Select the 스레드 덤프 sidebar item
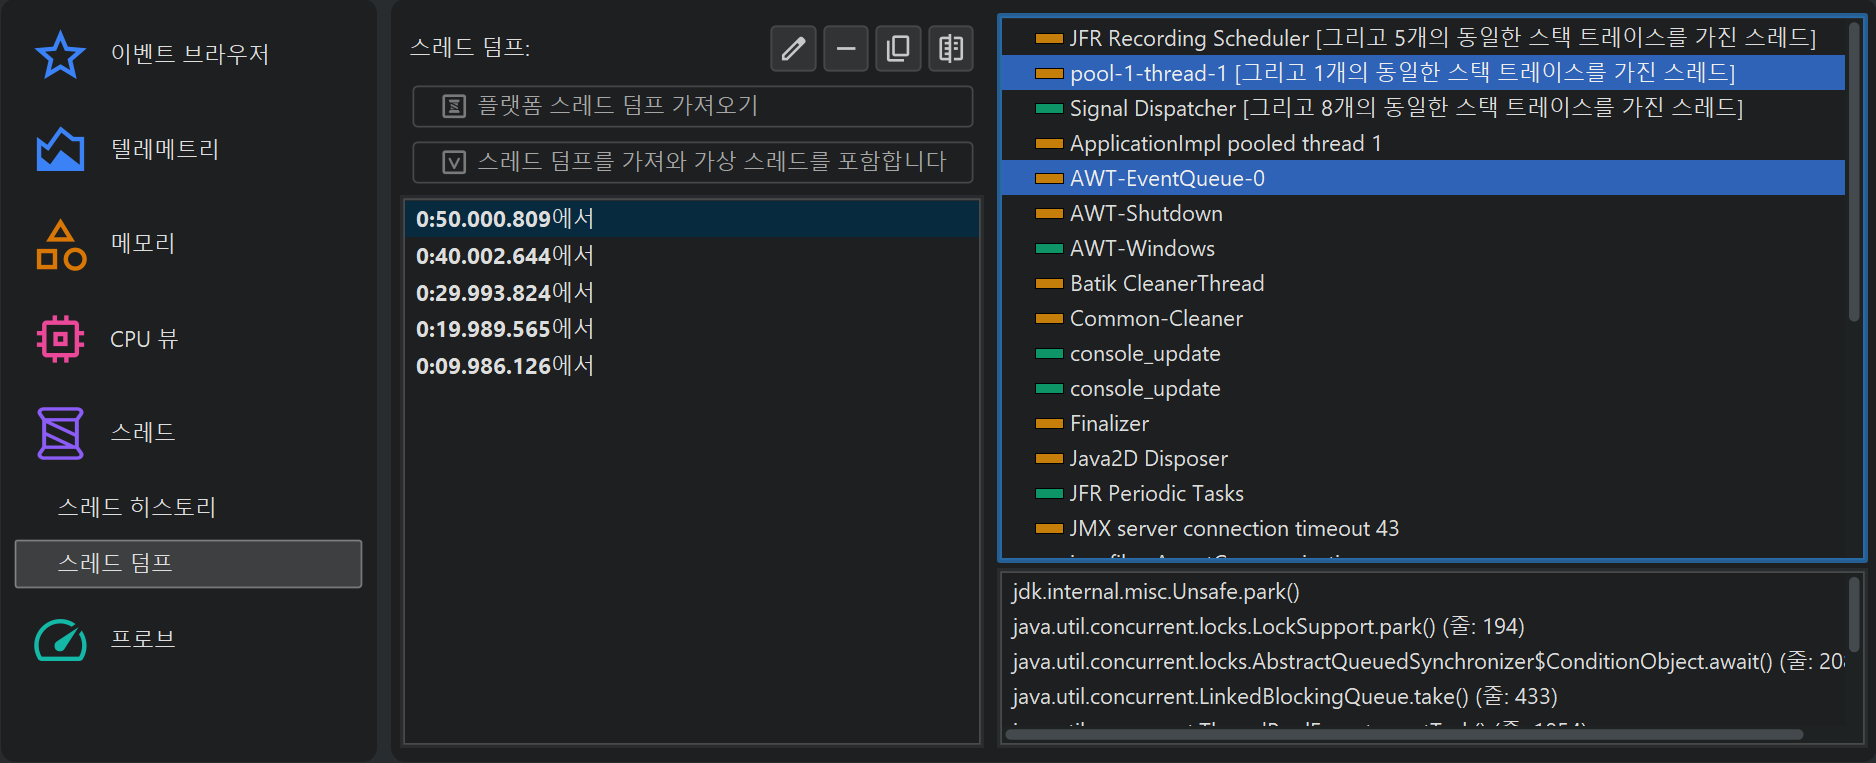The width and height of the screenshot is (1876, 763). [188, 564]
